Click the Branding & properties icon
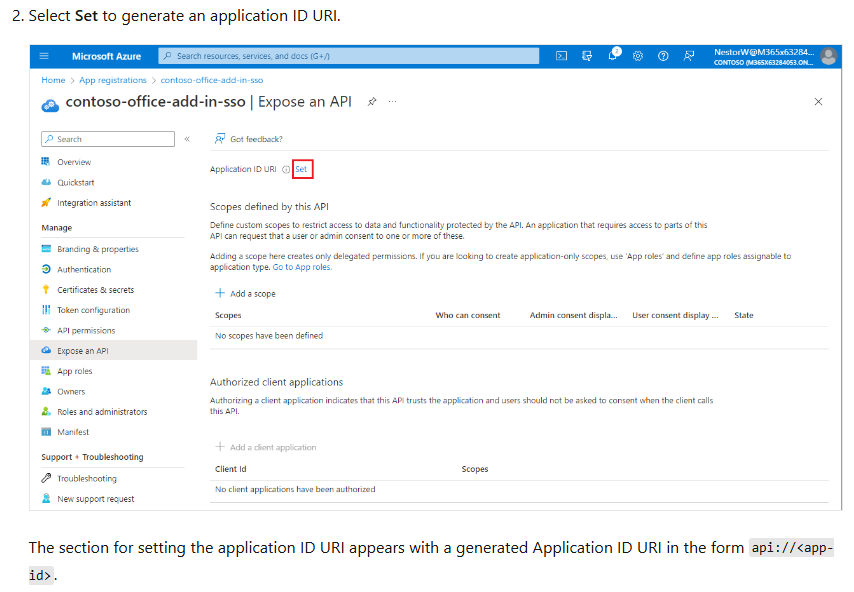 (46, 248)
